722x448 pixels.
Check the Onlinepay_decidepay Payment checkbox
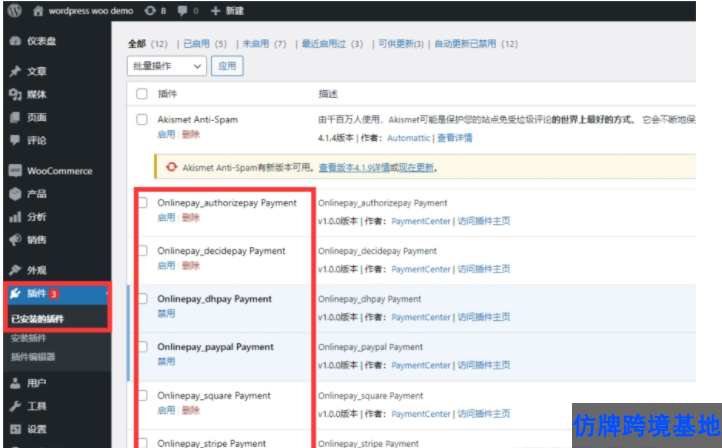(x=143, y=250)
